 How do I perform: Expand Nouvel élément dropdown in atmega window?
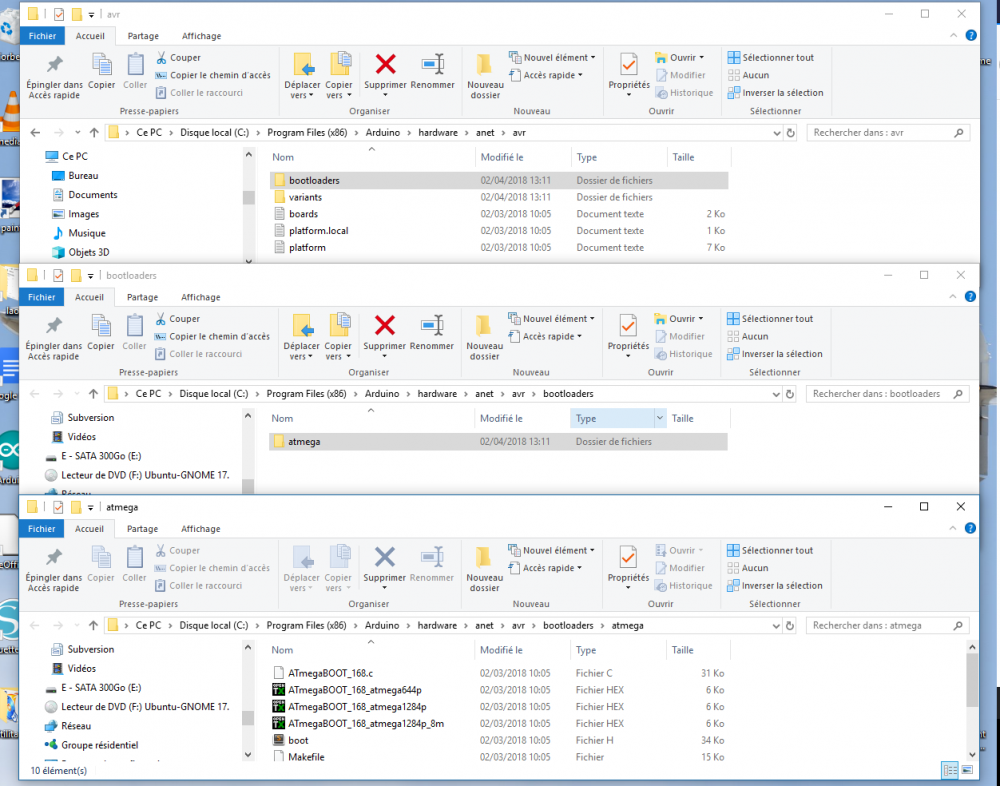click(x=592, y=550)
